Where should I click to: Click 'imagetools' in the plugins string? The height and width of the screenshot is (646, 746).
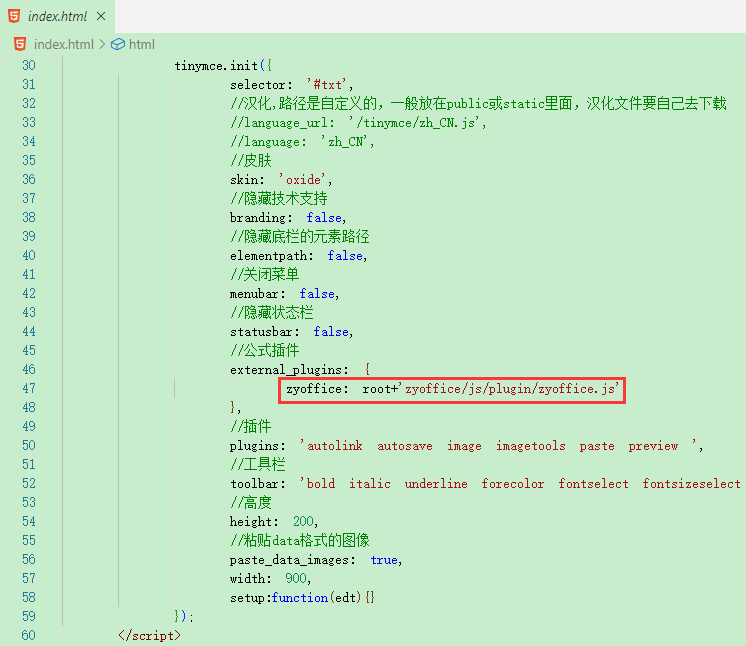[530, 446]
